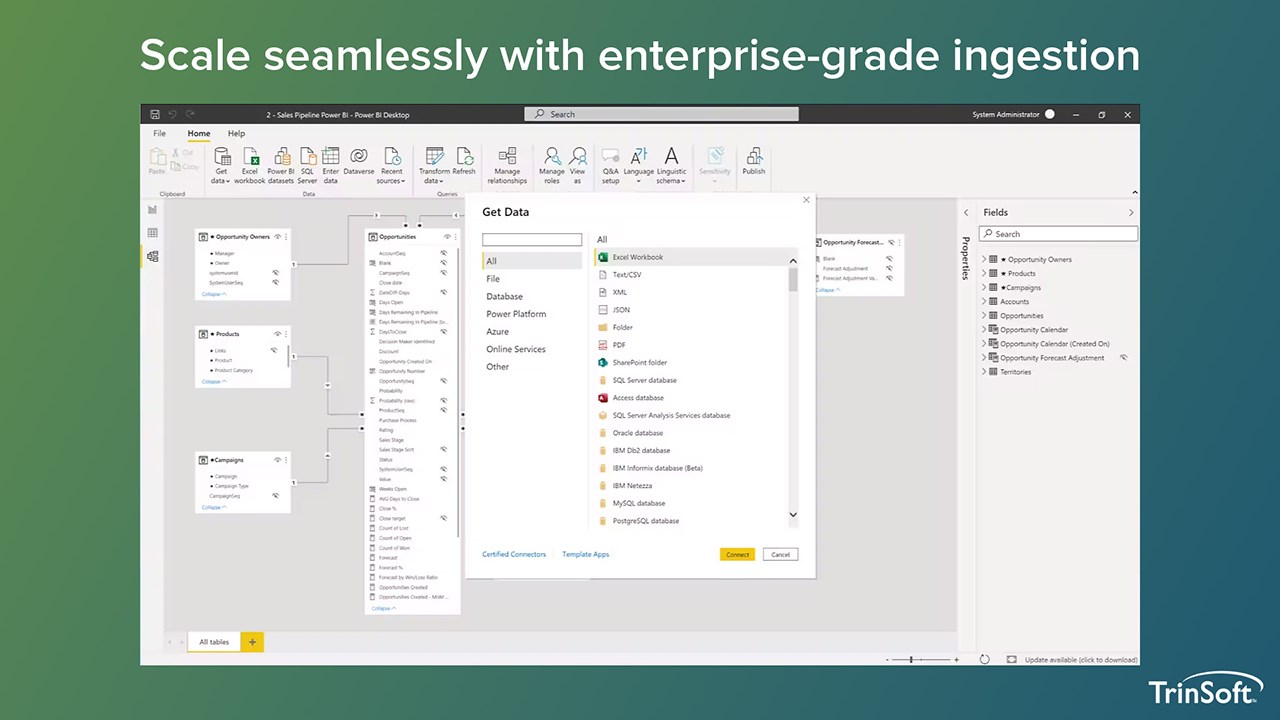Switch to Report view in left sidebar
This screenshot has width=1280, height=720.
point(152,210)
